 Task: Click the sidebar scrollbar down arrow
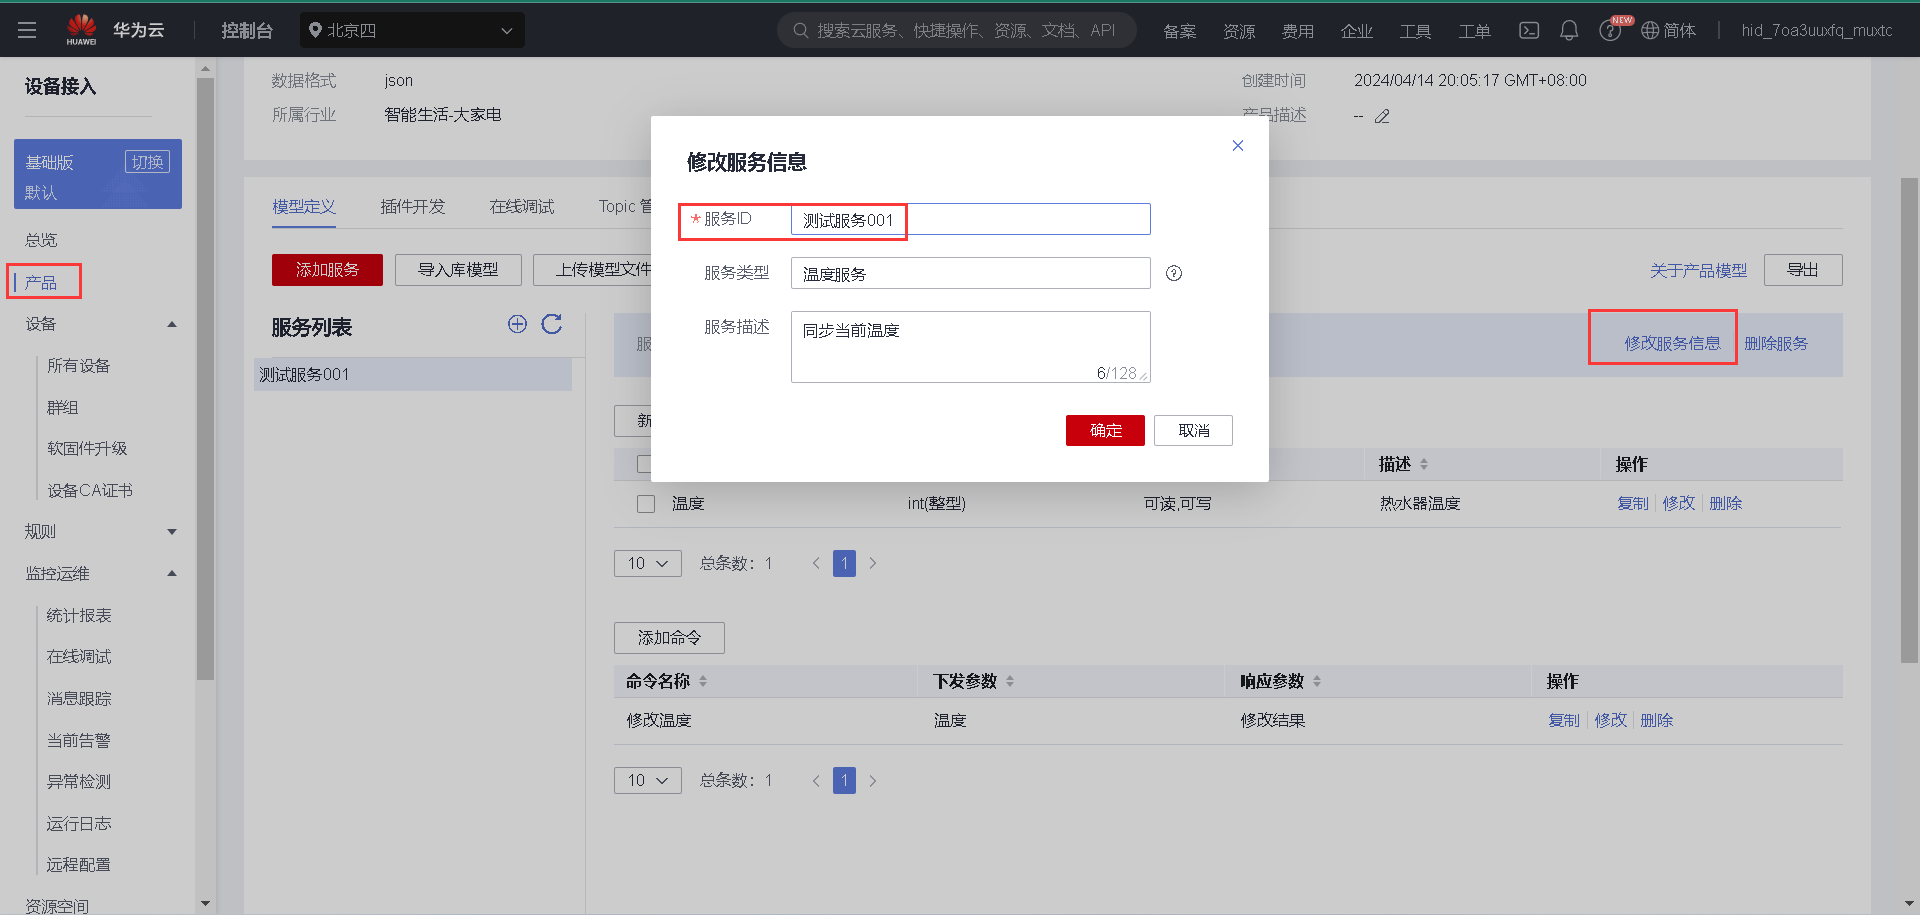205,903
